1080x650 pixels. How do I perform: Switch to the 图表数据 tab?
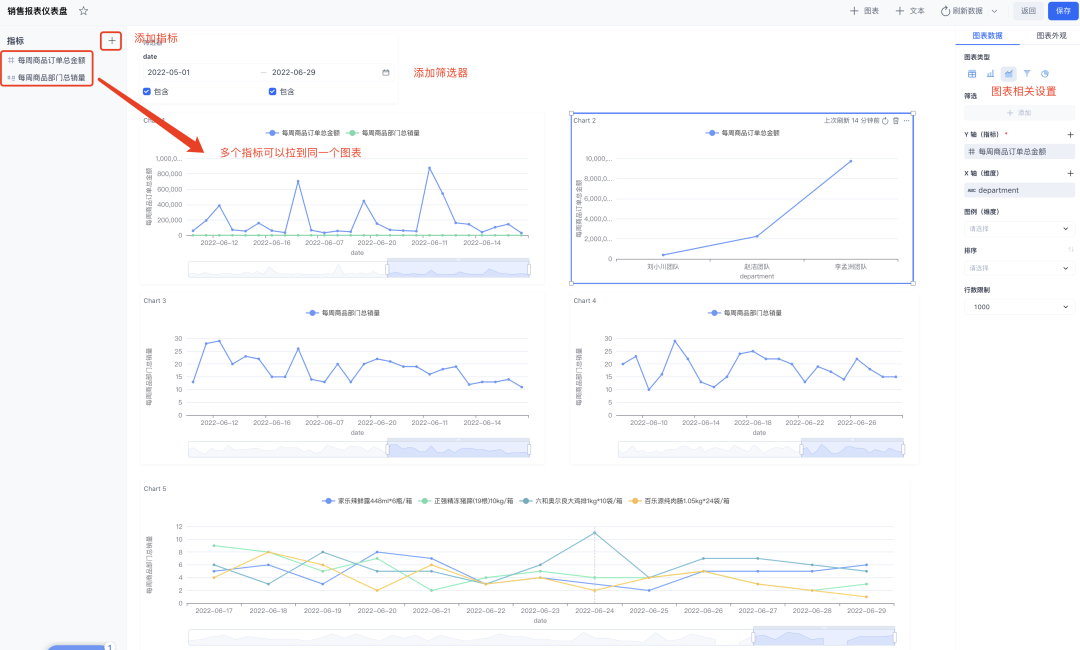987,36
